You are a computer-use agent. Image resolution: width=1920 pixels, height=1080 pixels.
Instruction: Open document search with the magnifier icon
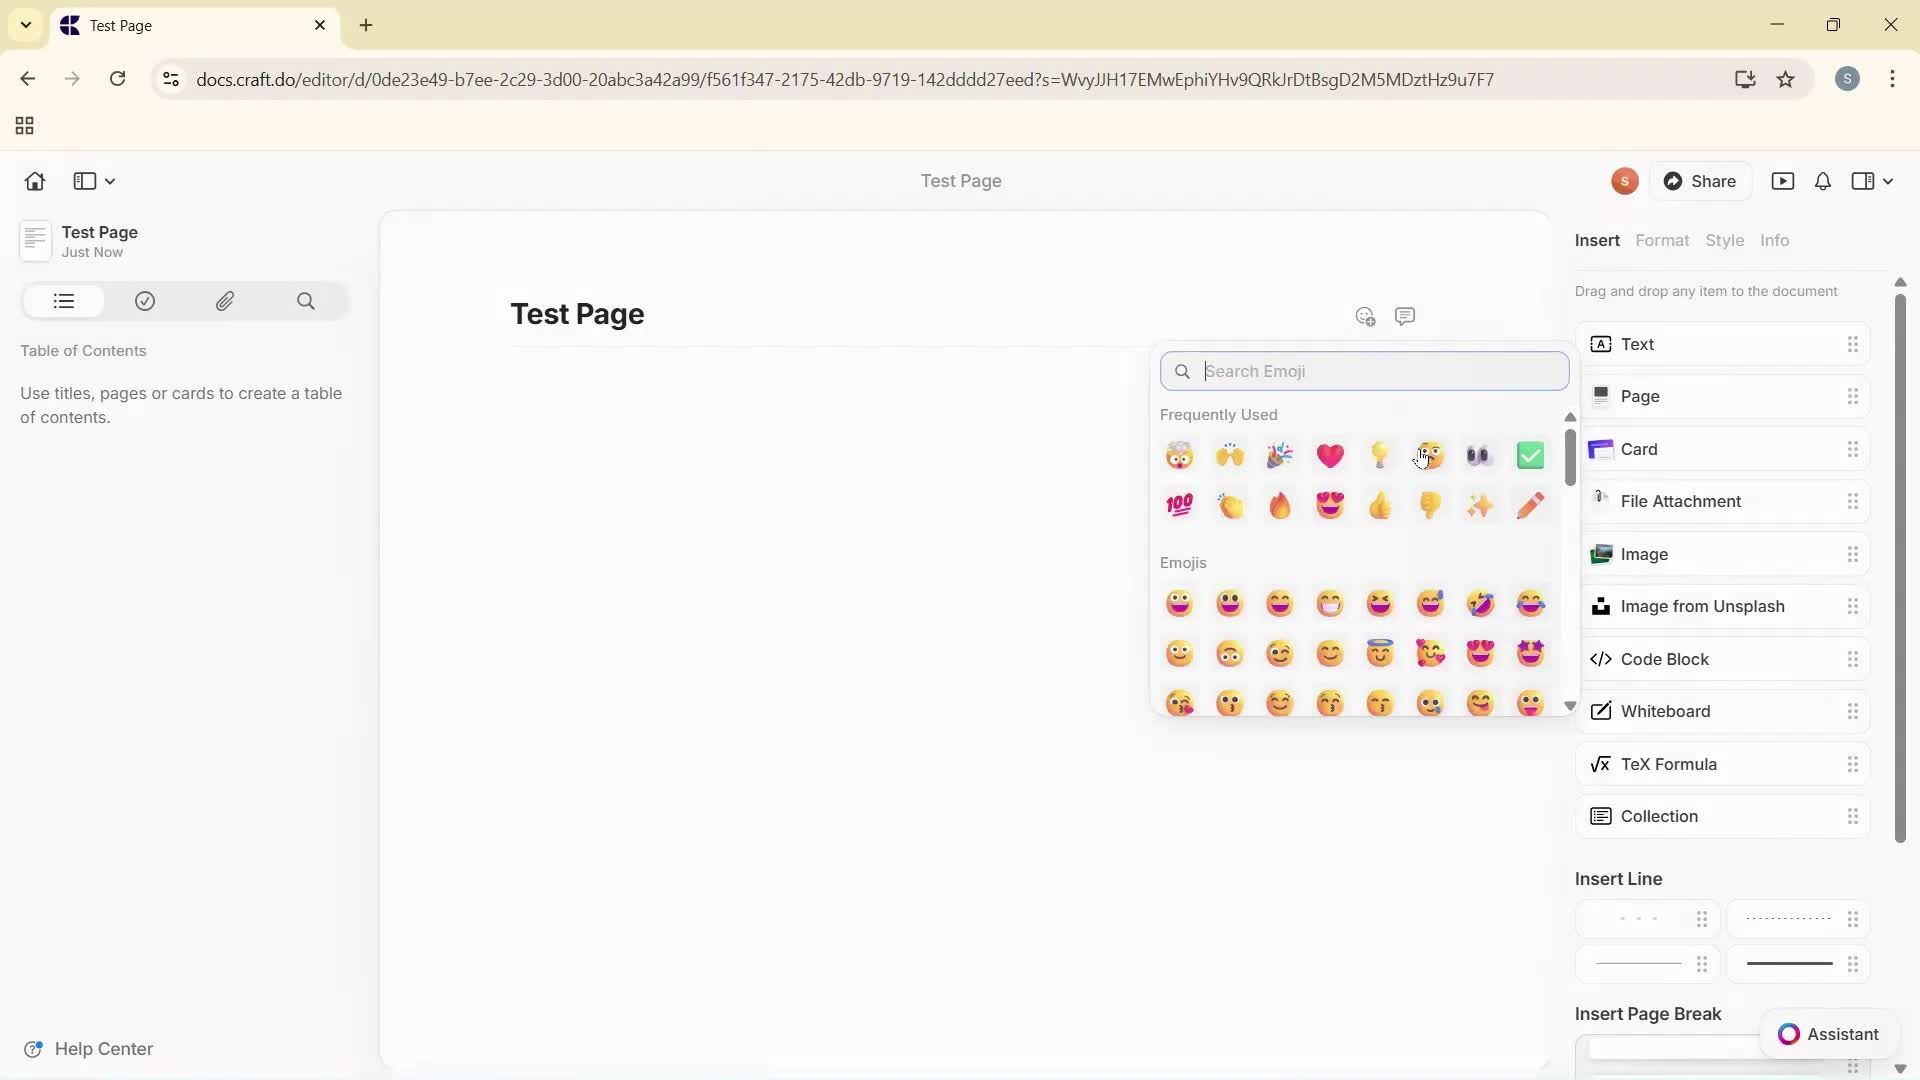306,301
